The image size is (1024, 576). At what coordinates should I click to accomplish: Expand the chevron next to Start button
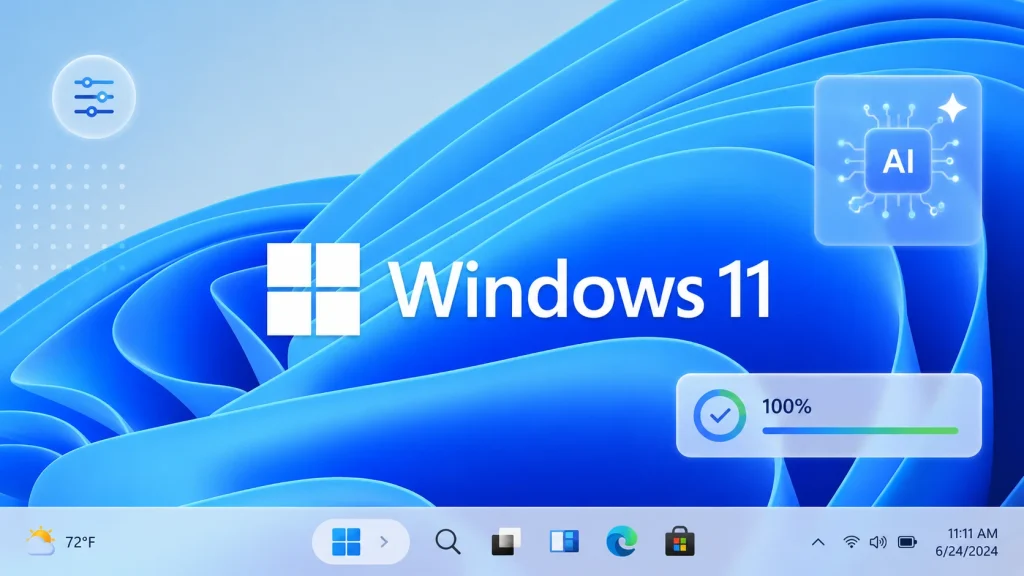pos(384,541)
